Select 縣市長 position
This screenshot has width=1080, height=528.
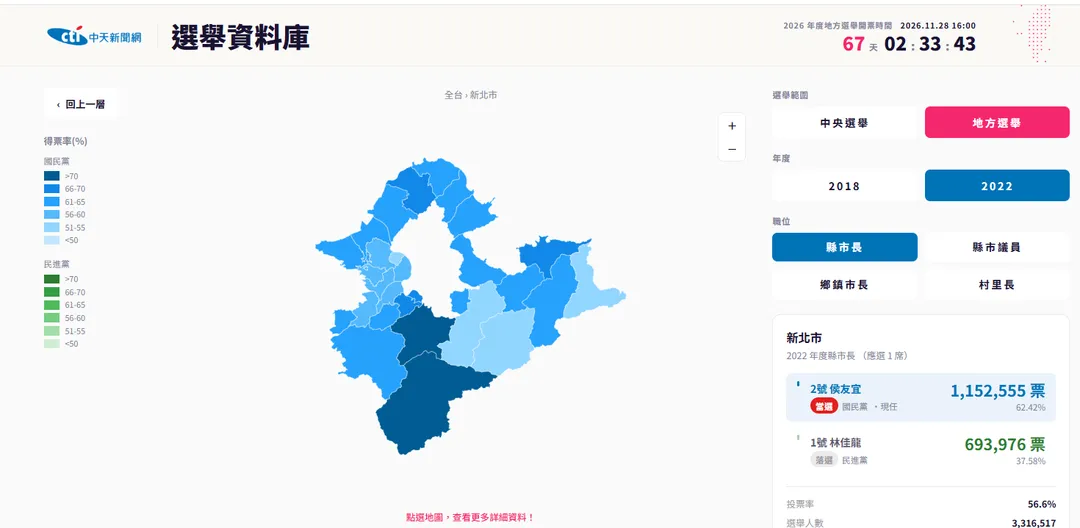point(844,247)
